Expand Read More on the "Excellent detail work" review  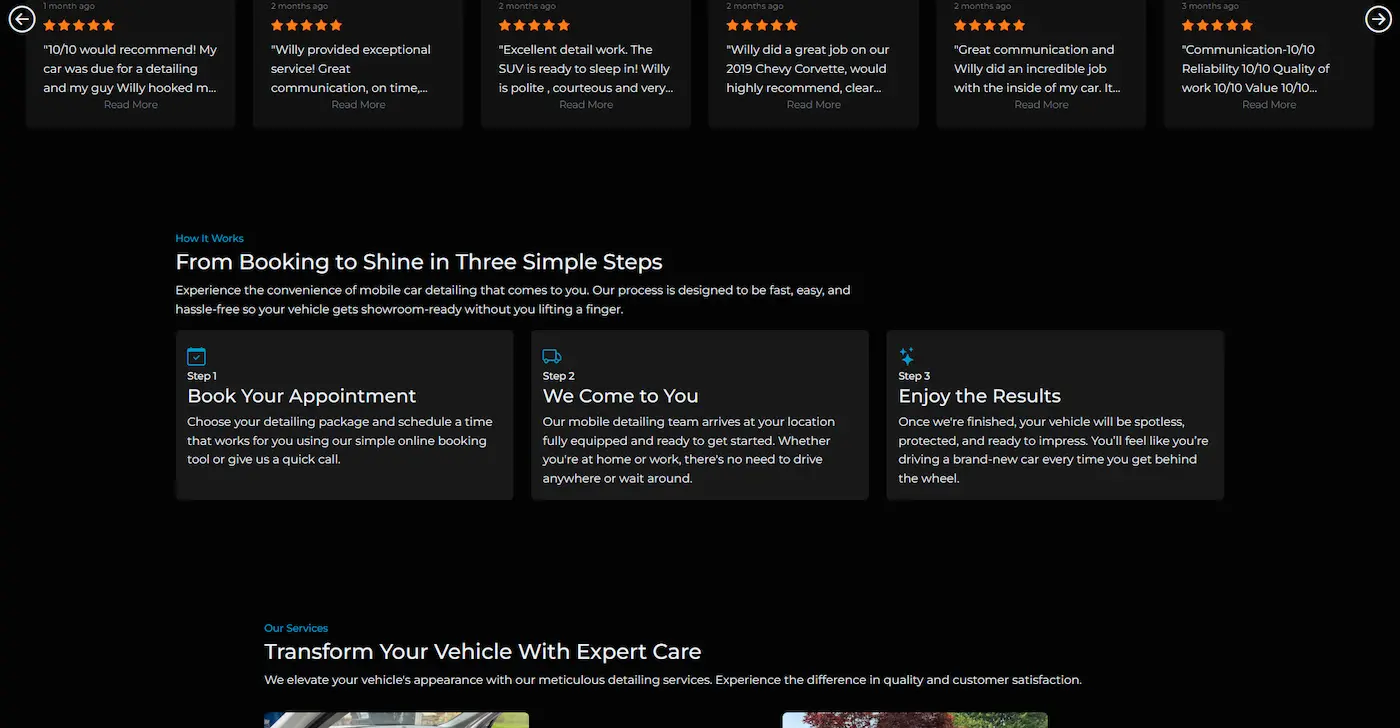(586, 105)
